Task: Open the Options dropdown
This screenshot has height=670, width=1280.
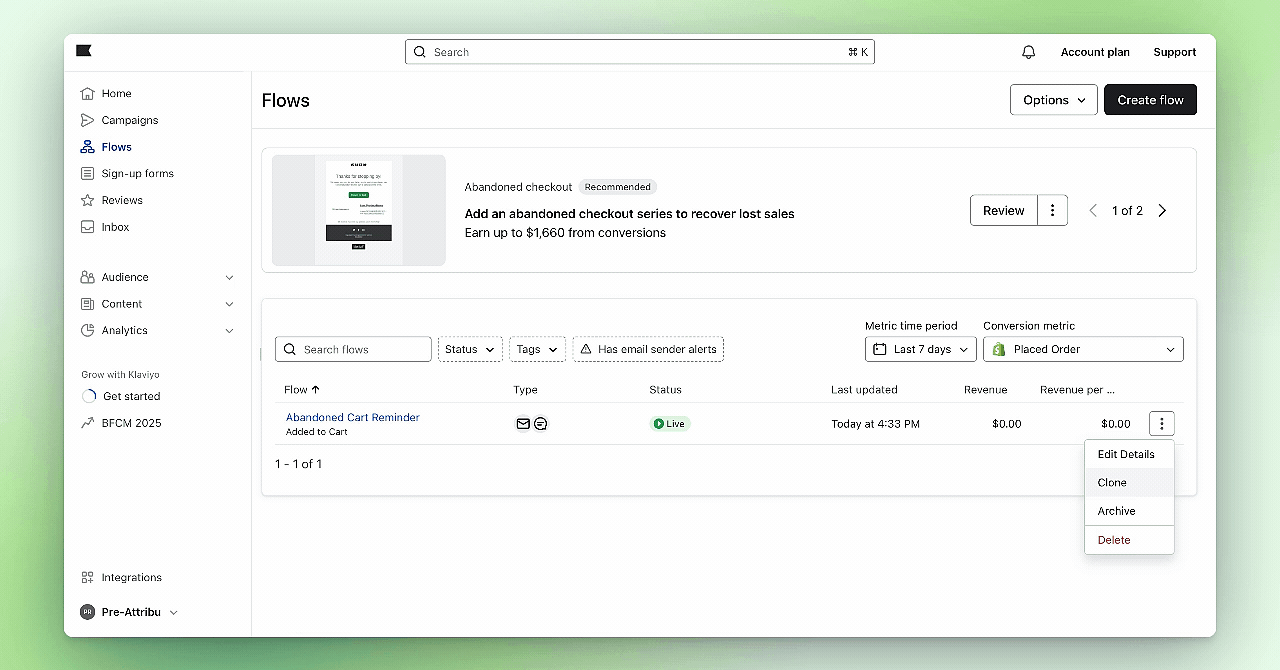Action: (1054, 100)
